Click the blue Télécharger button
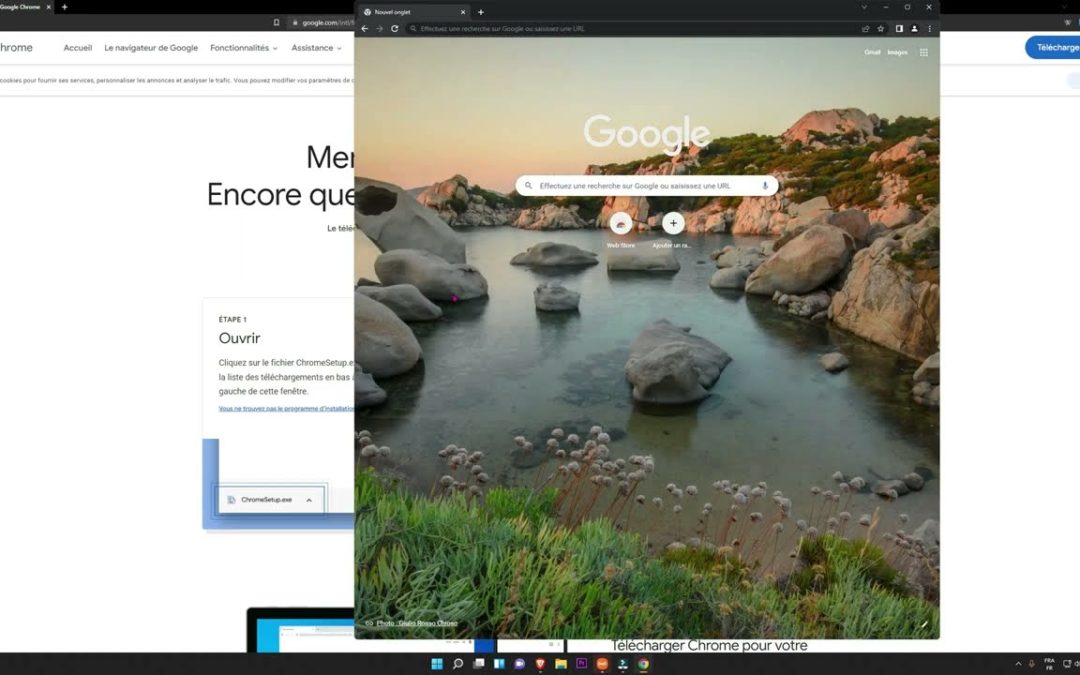1080x675 pixels. (1053, 48)
